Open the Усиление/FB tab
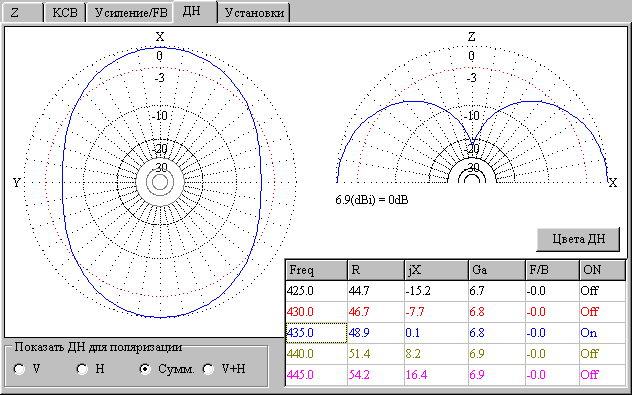632x395 pixels. click(130, 13)
